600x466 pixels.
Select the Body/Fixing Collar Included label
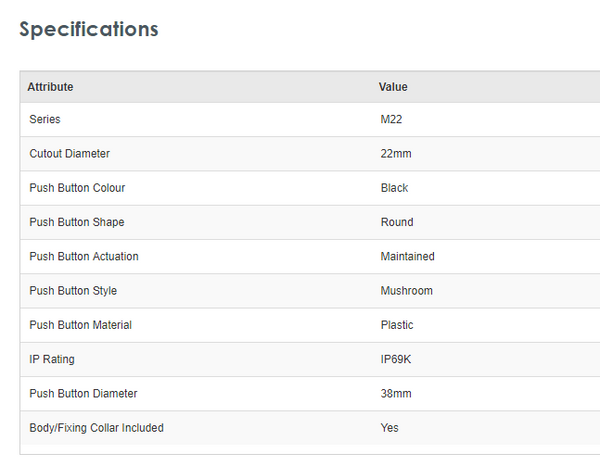pos(97,428)
